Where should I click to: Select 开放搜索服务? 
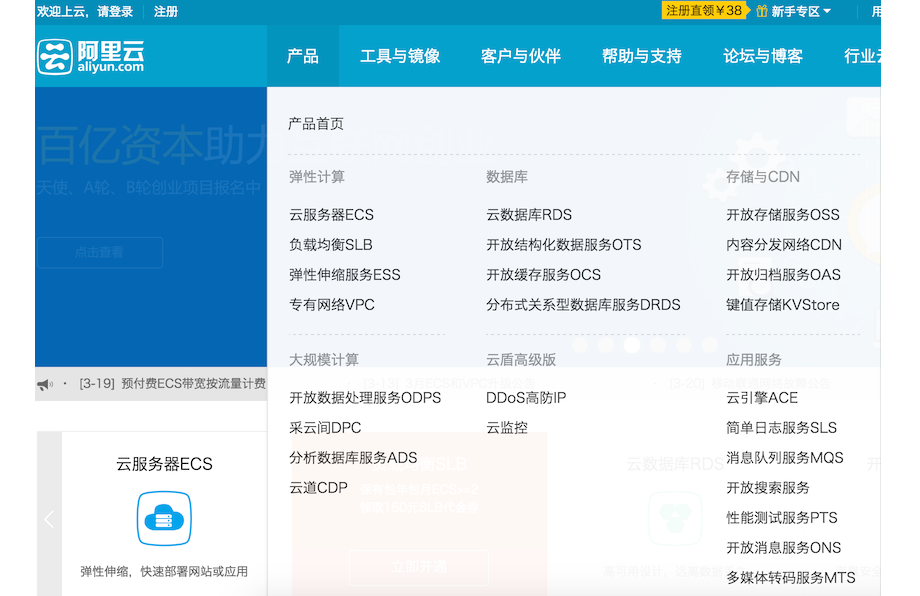click(x=768, y=487)
